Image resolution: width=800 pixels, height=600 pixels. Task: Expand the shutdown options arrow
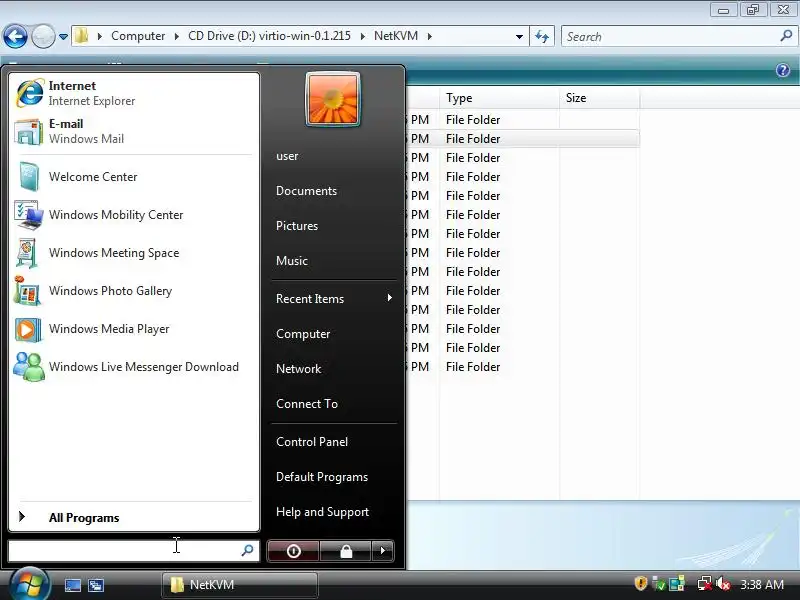[383, 551]
